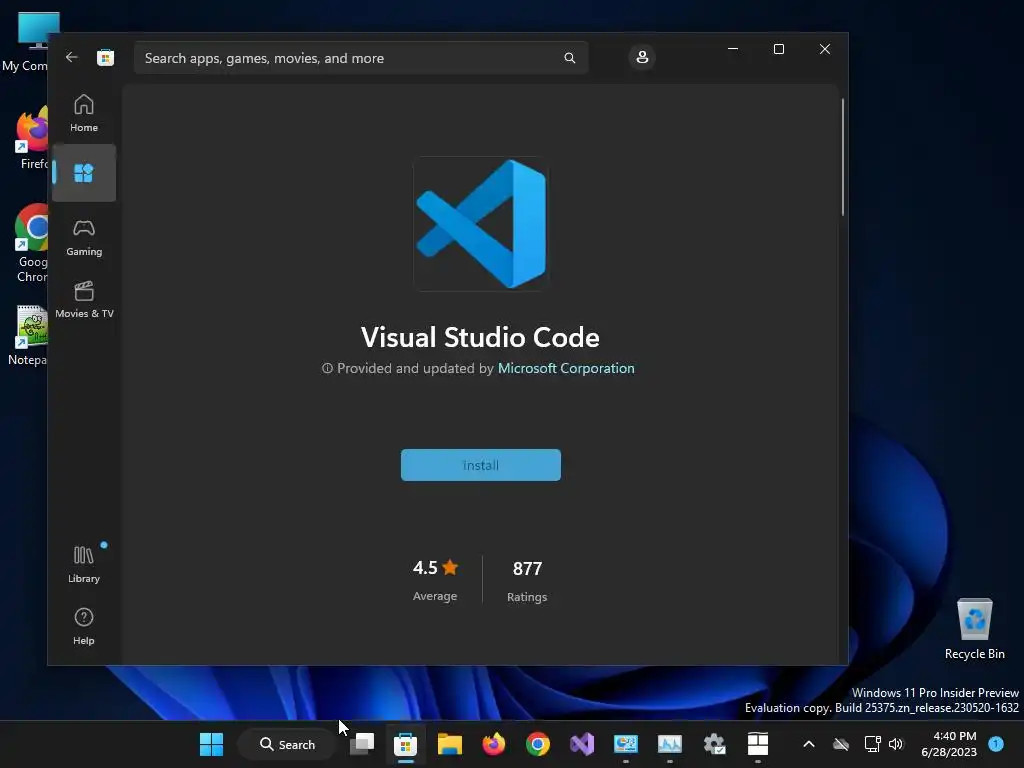Screen dimensions: 1024x768
Task: Select the Google Chrome desktop shortcut
Action: 31,244
